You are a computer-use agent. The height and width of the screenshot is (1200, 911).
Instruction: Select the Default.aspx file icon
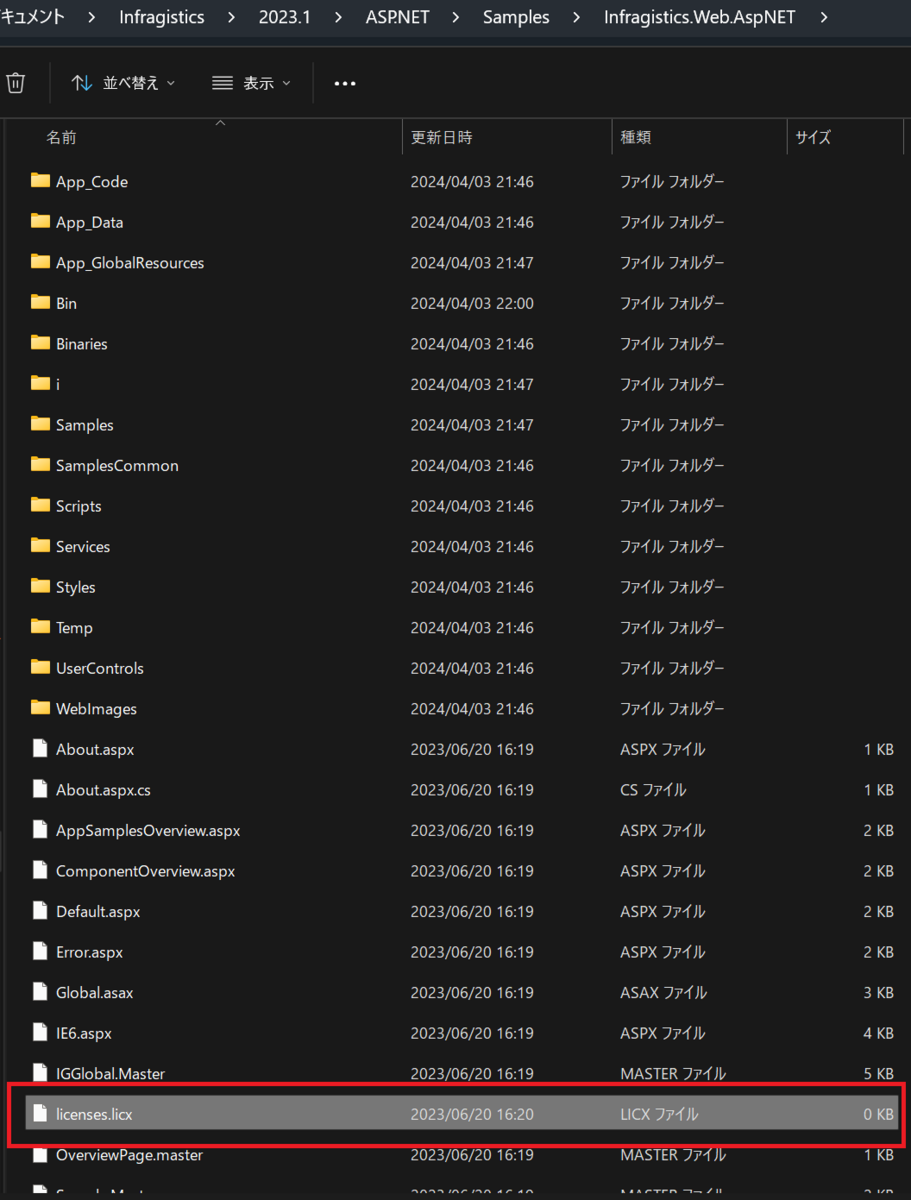click(x=40, y=911)
